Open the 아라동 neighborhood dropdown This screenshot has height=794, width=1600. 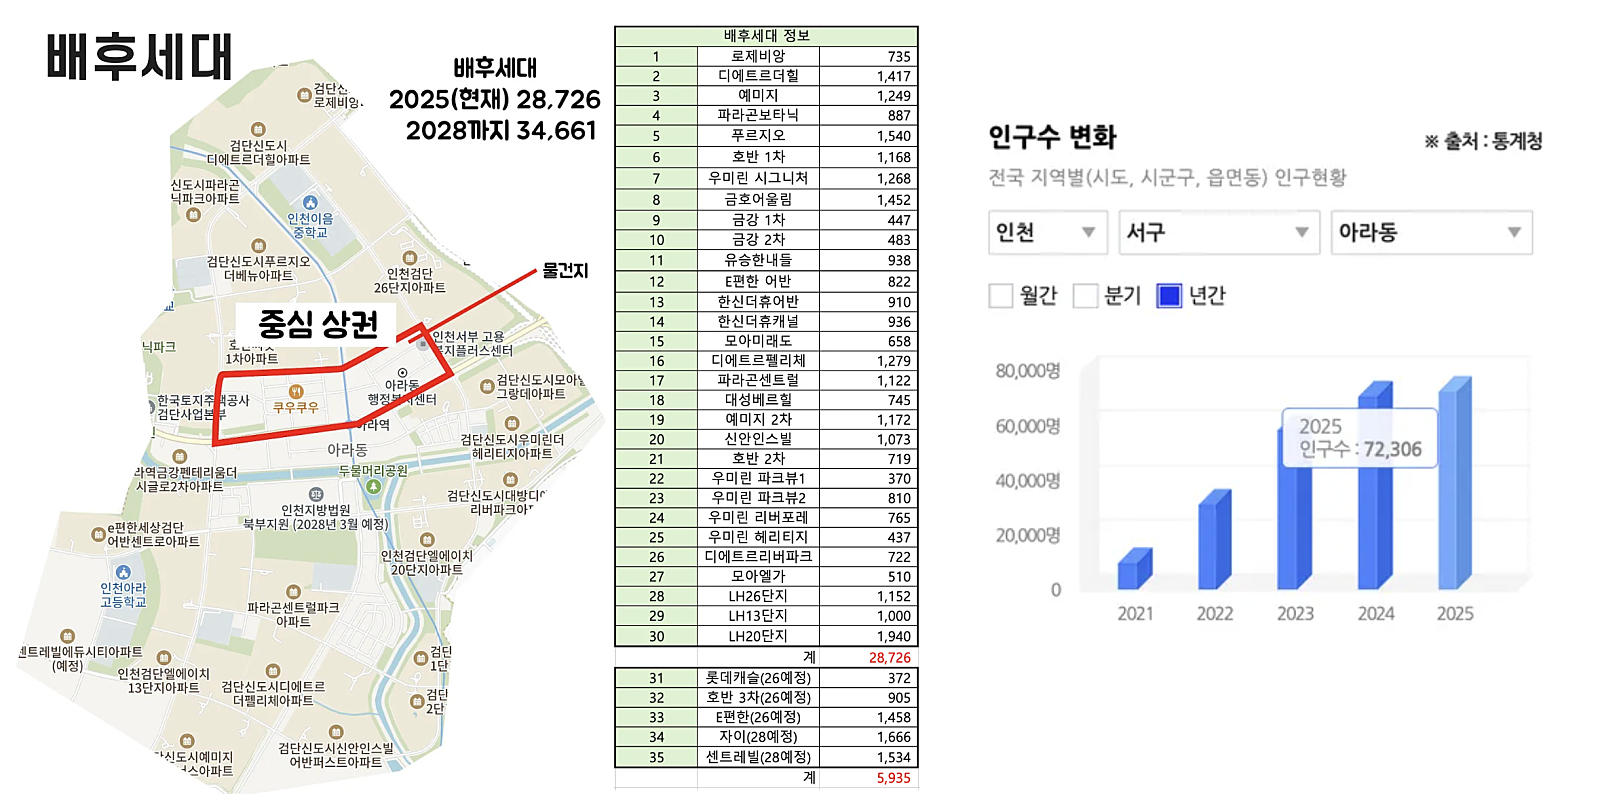coord(1431,232)
